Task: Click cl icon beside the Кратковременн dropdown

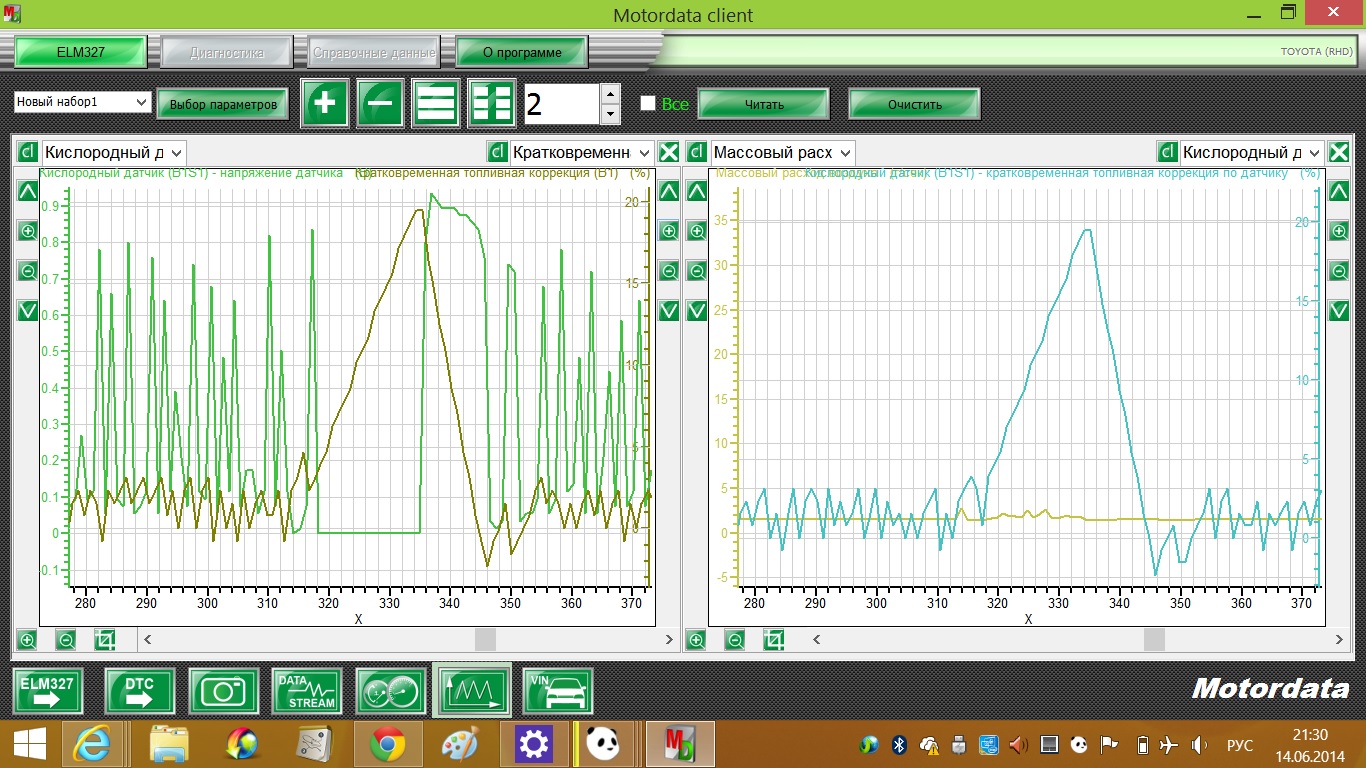Action: [x=497, y=152]
